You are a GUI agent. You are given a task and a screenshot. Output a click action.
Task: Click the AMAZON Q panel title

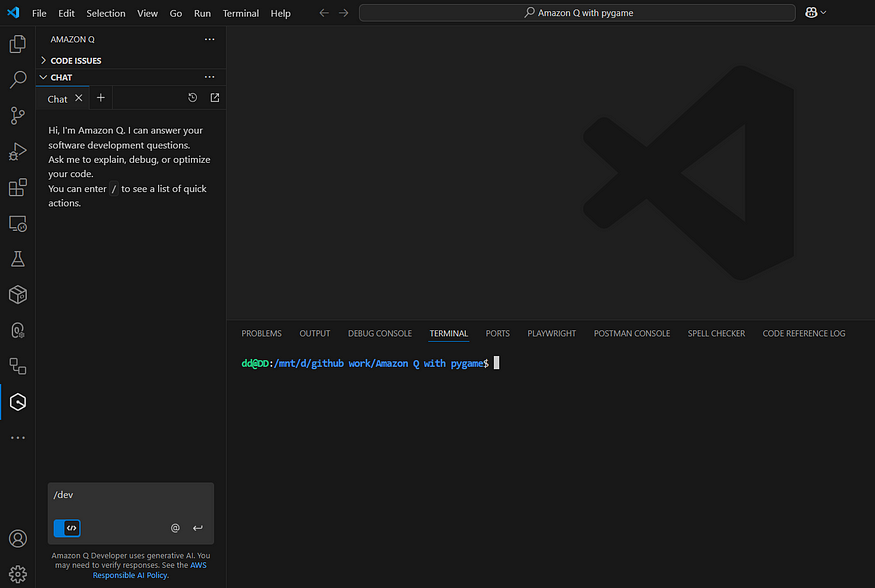(73, 39)
